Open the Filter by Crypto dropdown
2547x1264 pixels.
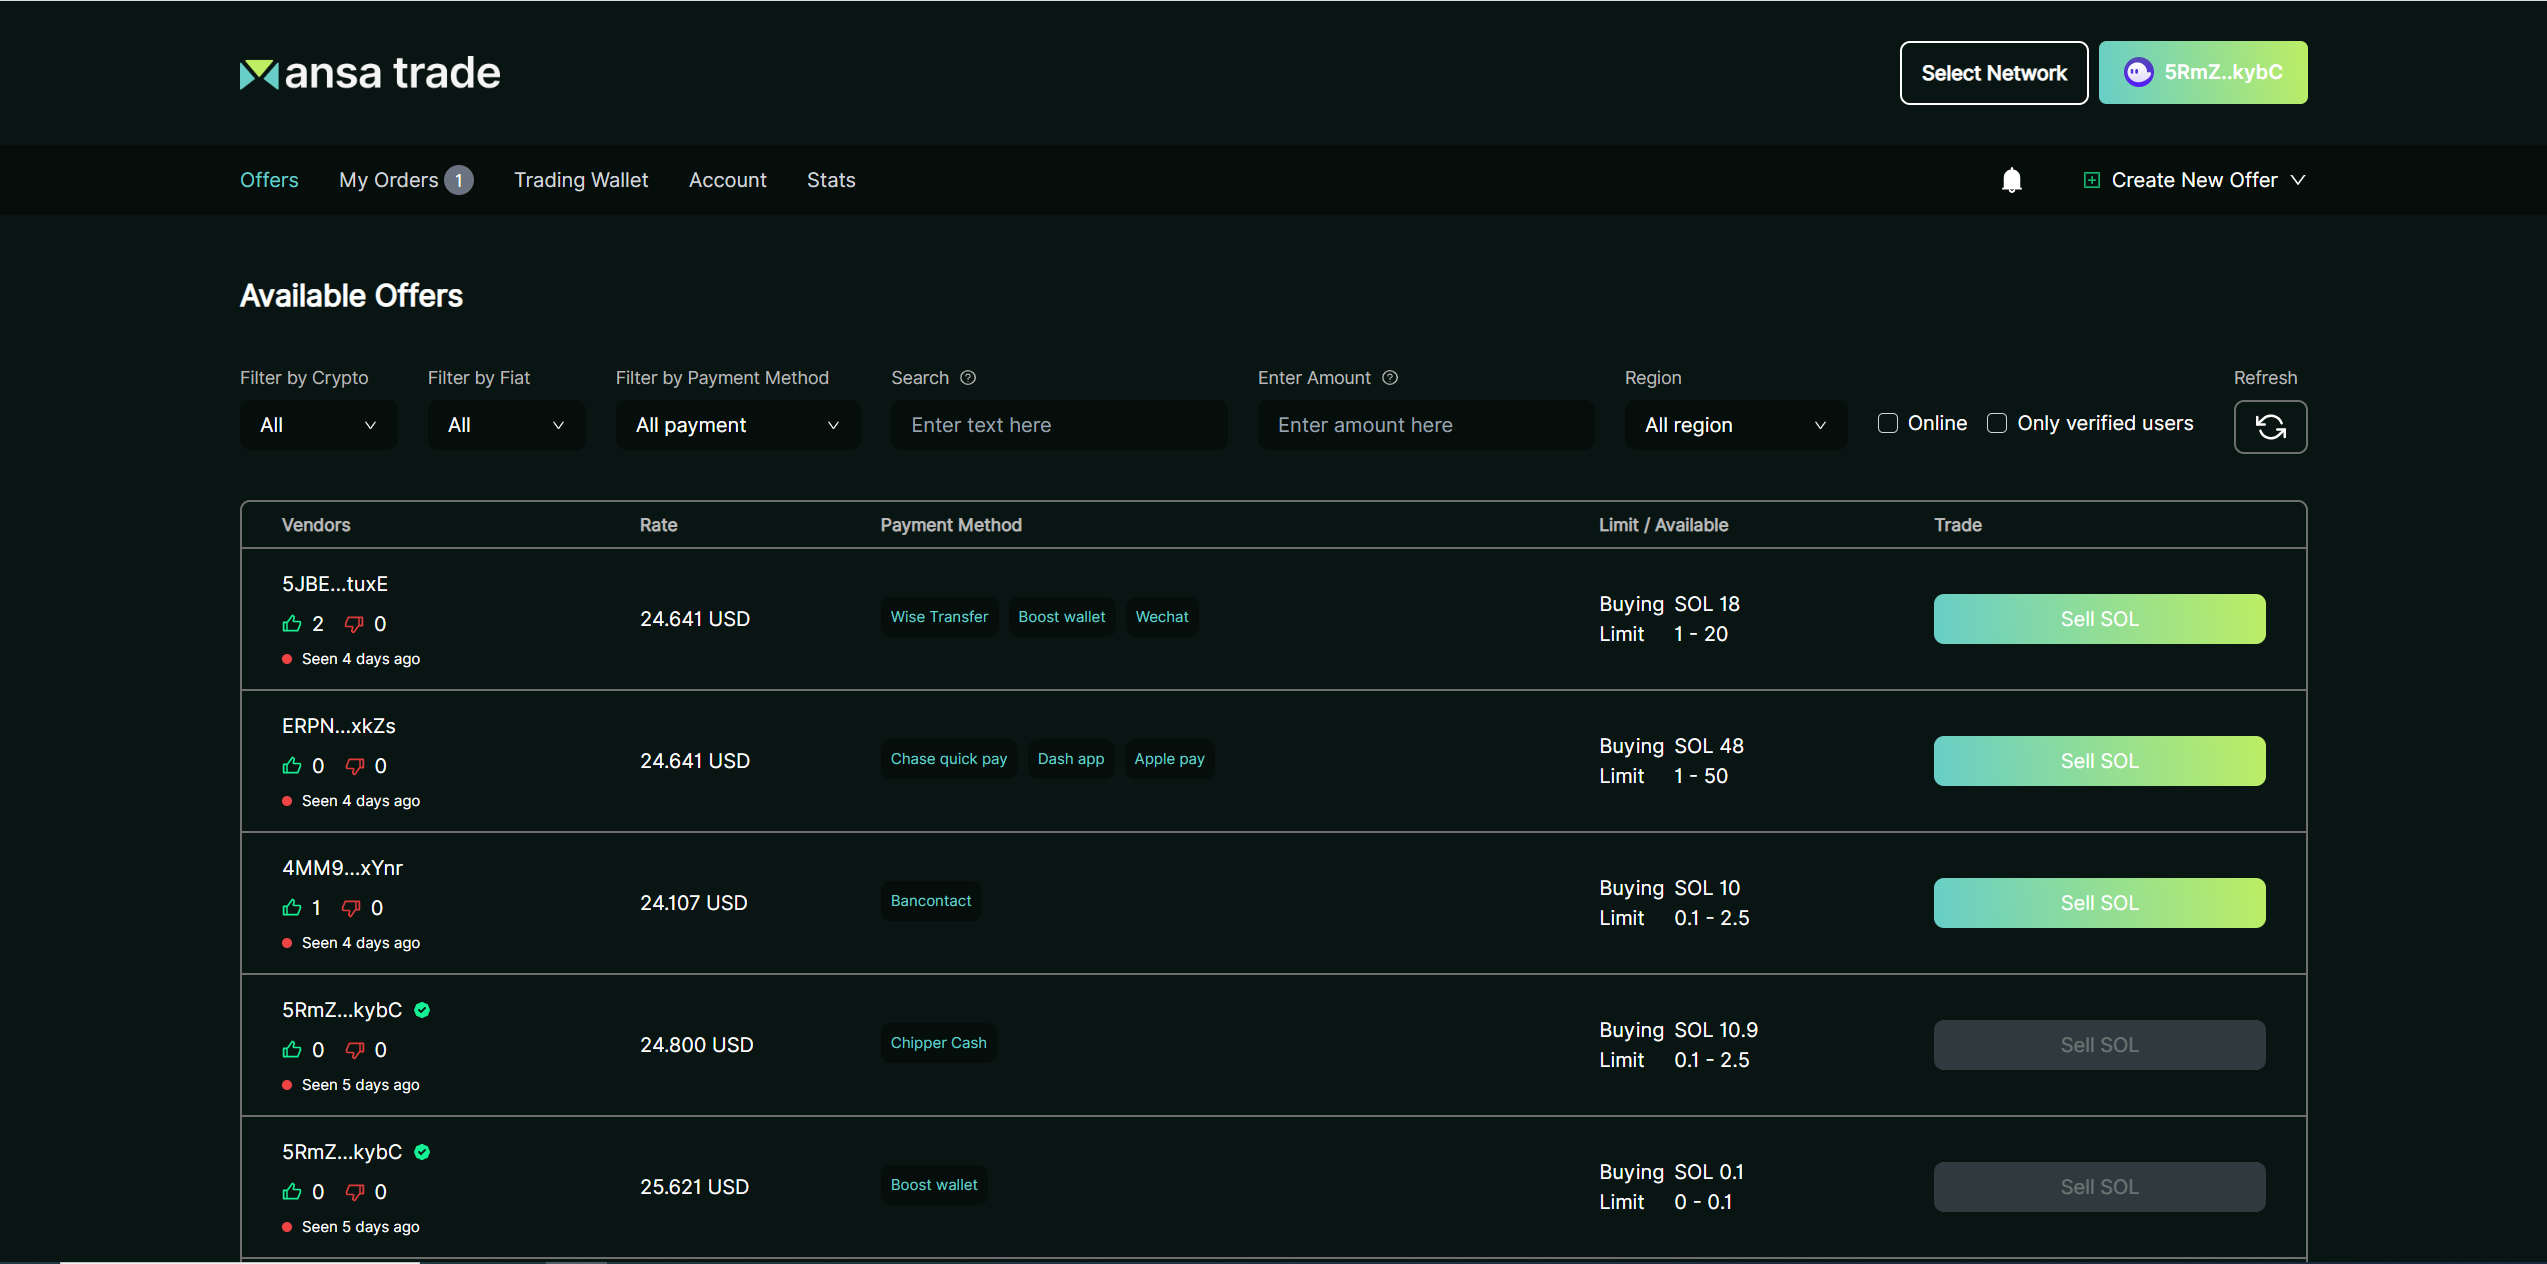click(x=318, y=425)
